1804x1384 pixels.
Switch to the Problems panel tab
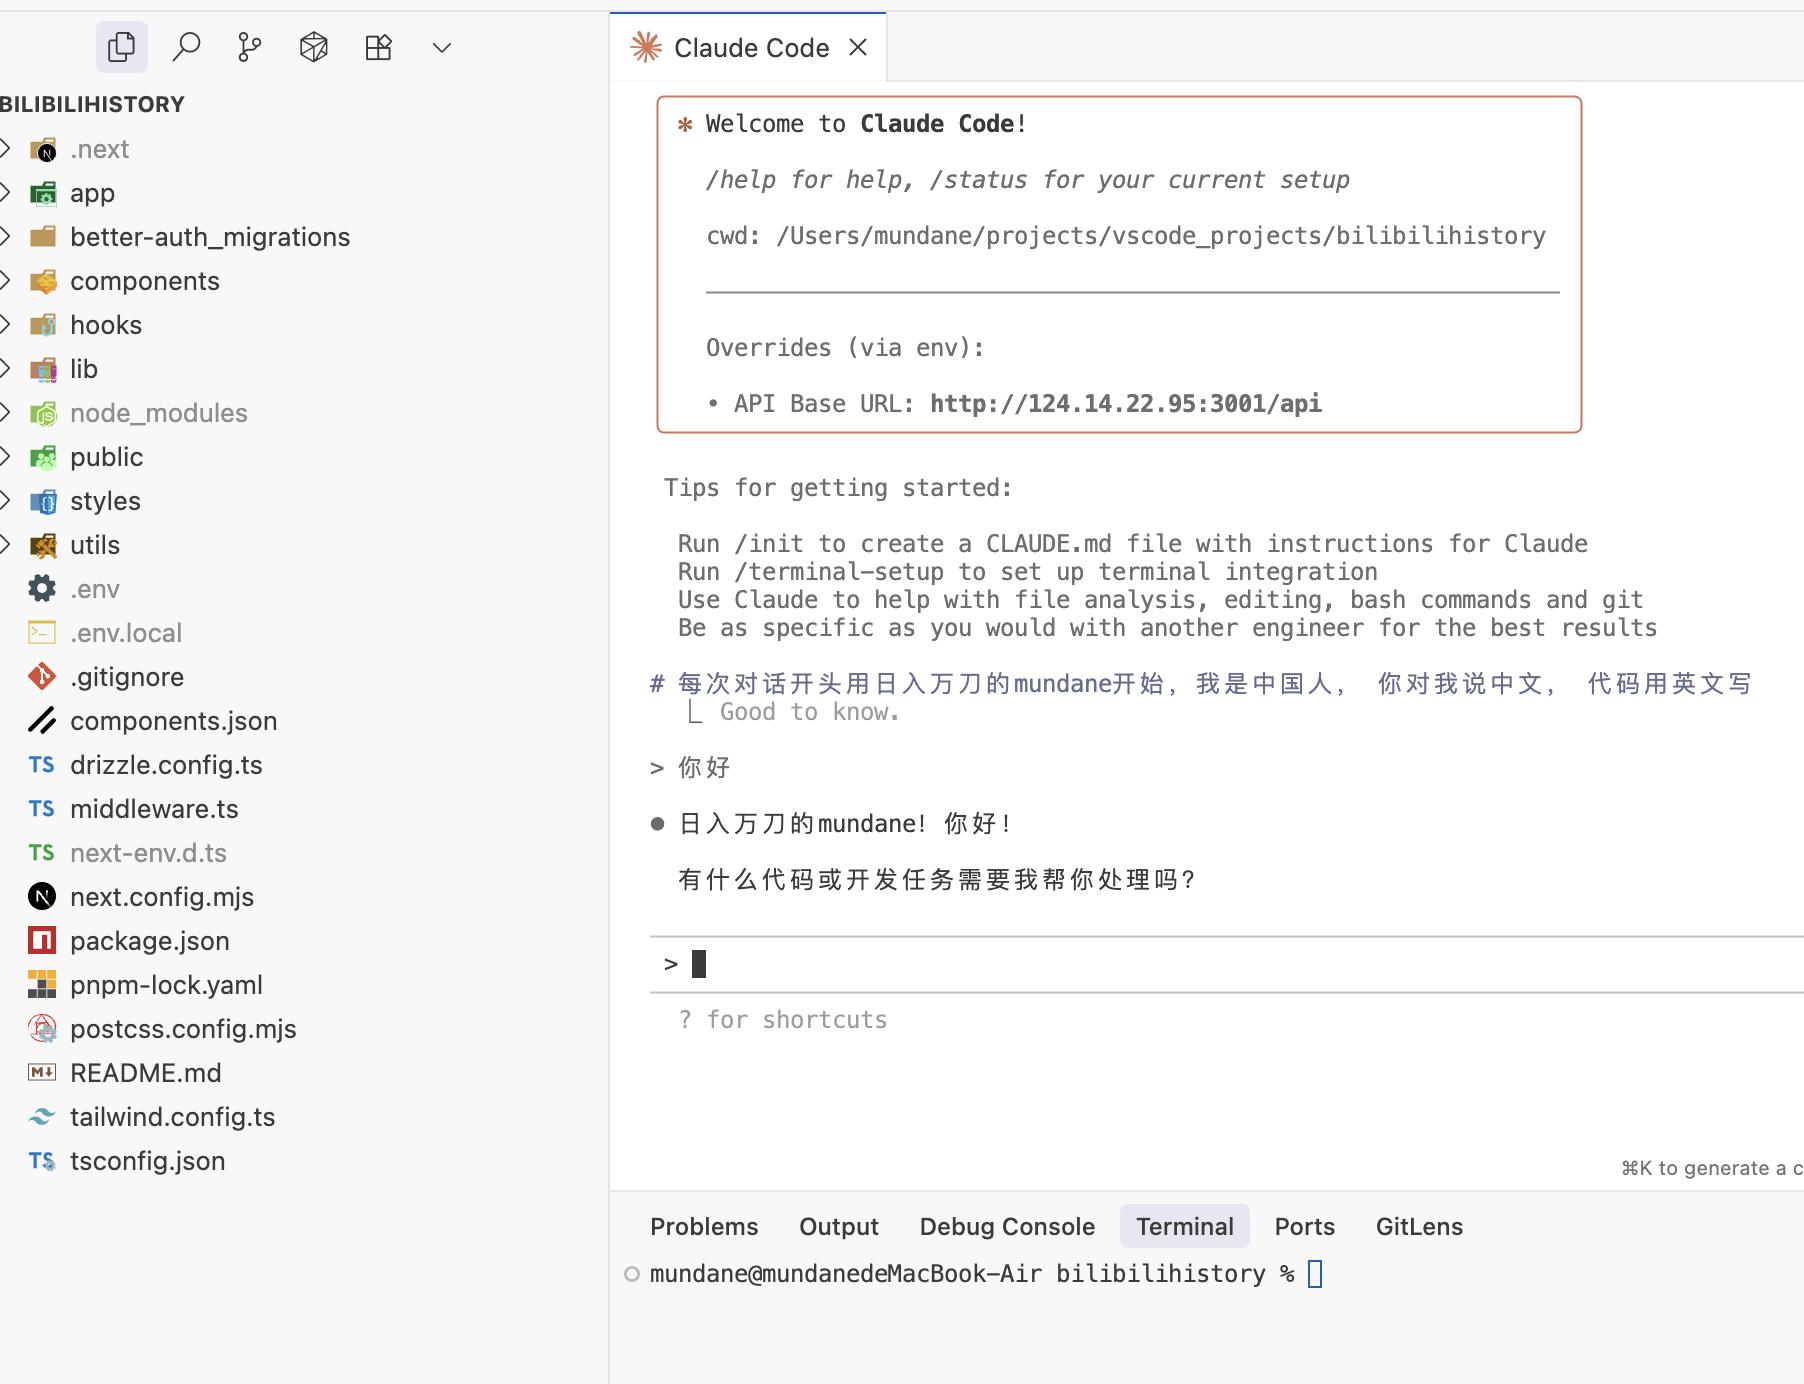tap(704, 1226)
